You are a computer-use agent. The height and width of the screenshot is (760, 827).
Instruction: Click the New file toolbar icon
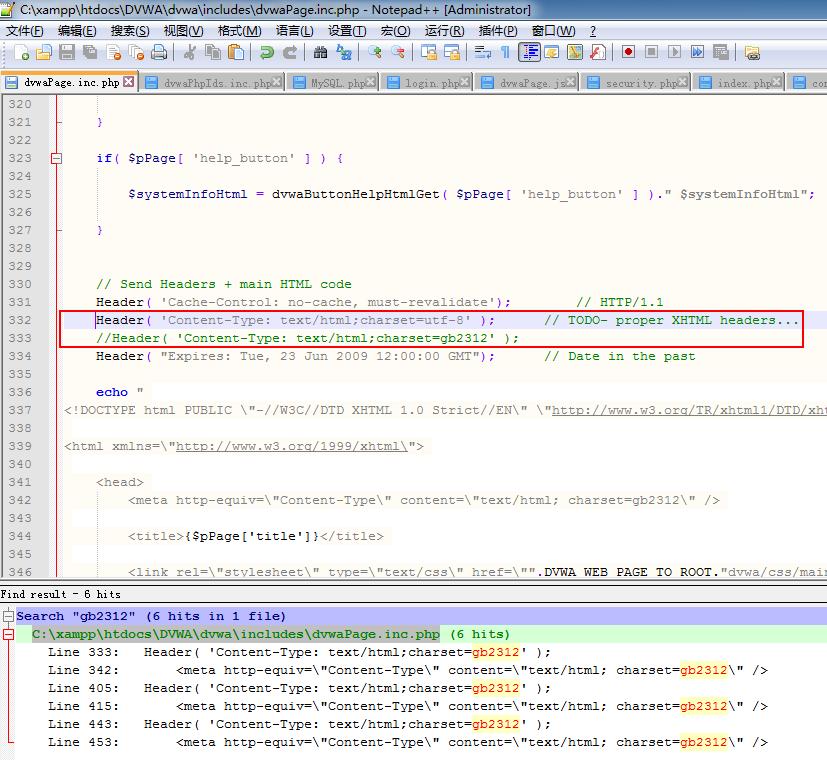(x=19, y=52)
